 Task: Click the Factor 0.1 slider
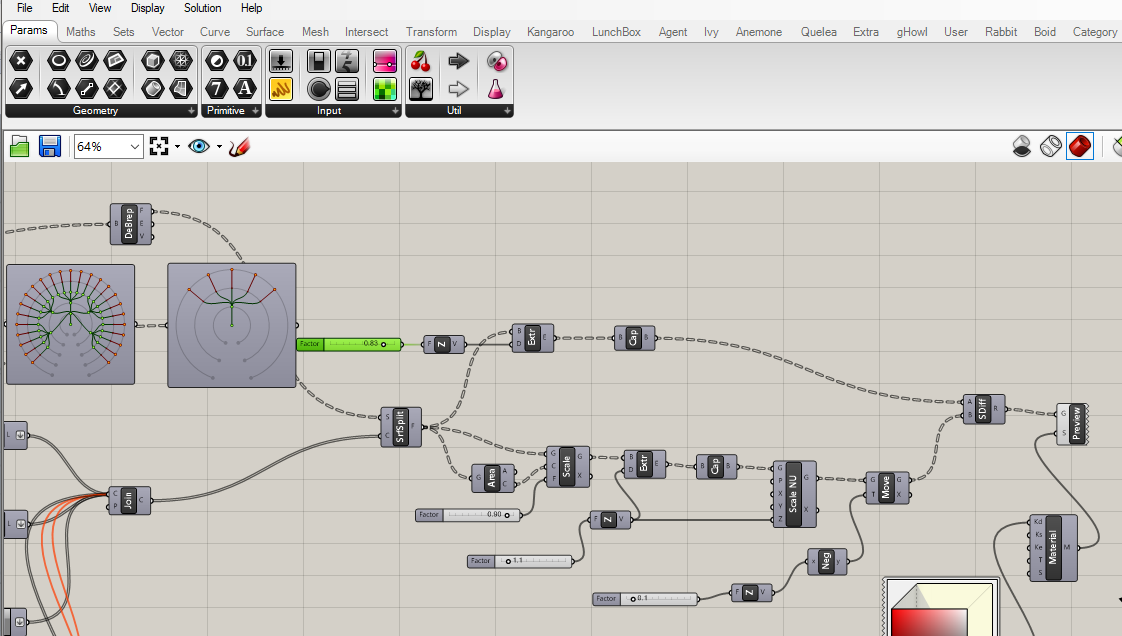pyautogui.click(x=645, y=599)
